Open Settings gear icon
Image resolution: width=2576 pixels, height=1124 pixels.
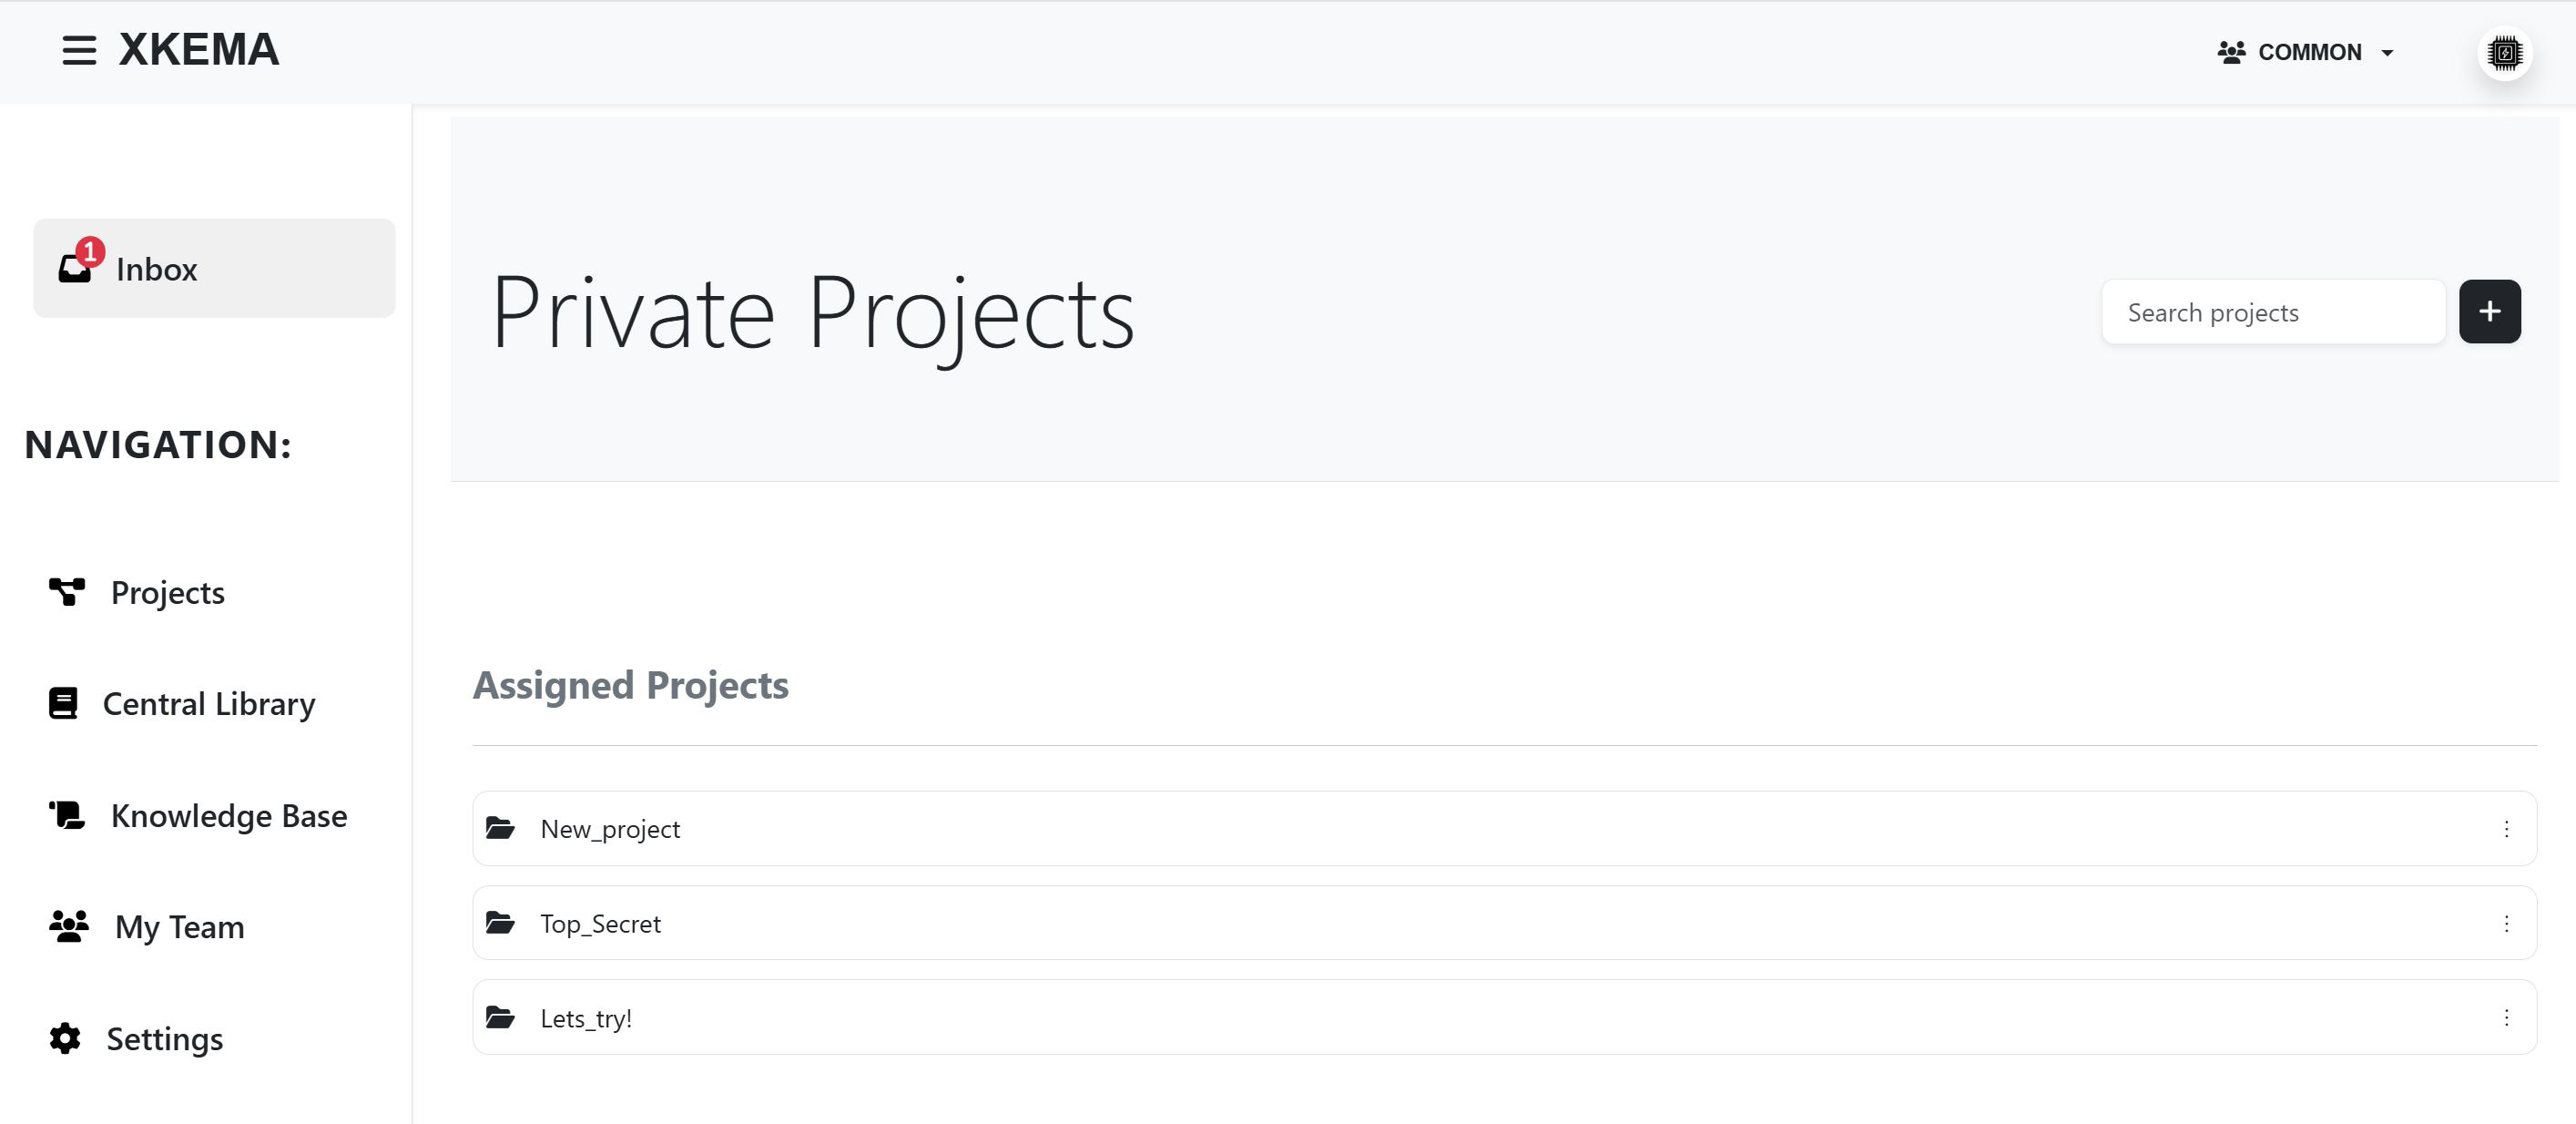pos(65,1038)
